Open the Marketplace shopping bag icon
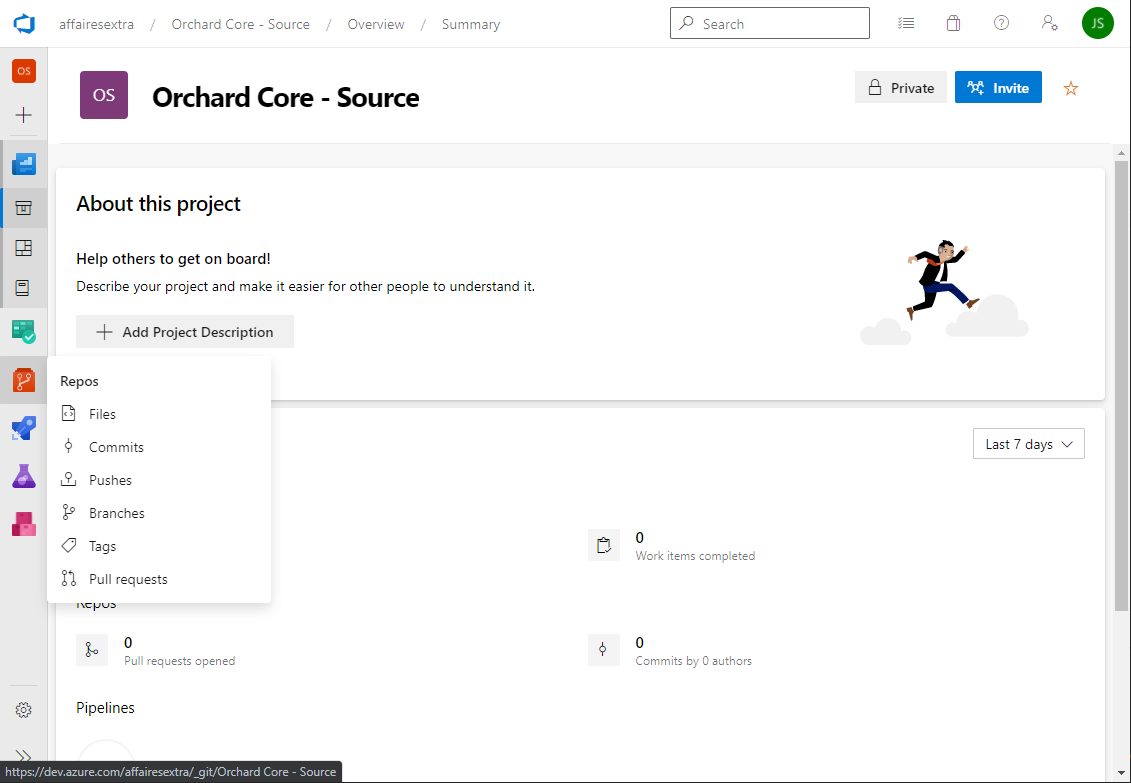This screenshot has height=783, width=1131. [x=954, y=24]
